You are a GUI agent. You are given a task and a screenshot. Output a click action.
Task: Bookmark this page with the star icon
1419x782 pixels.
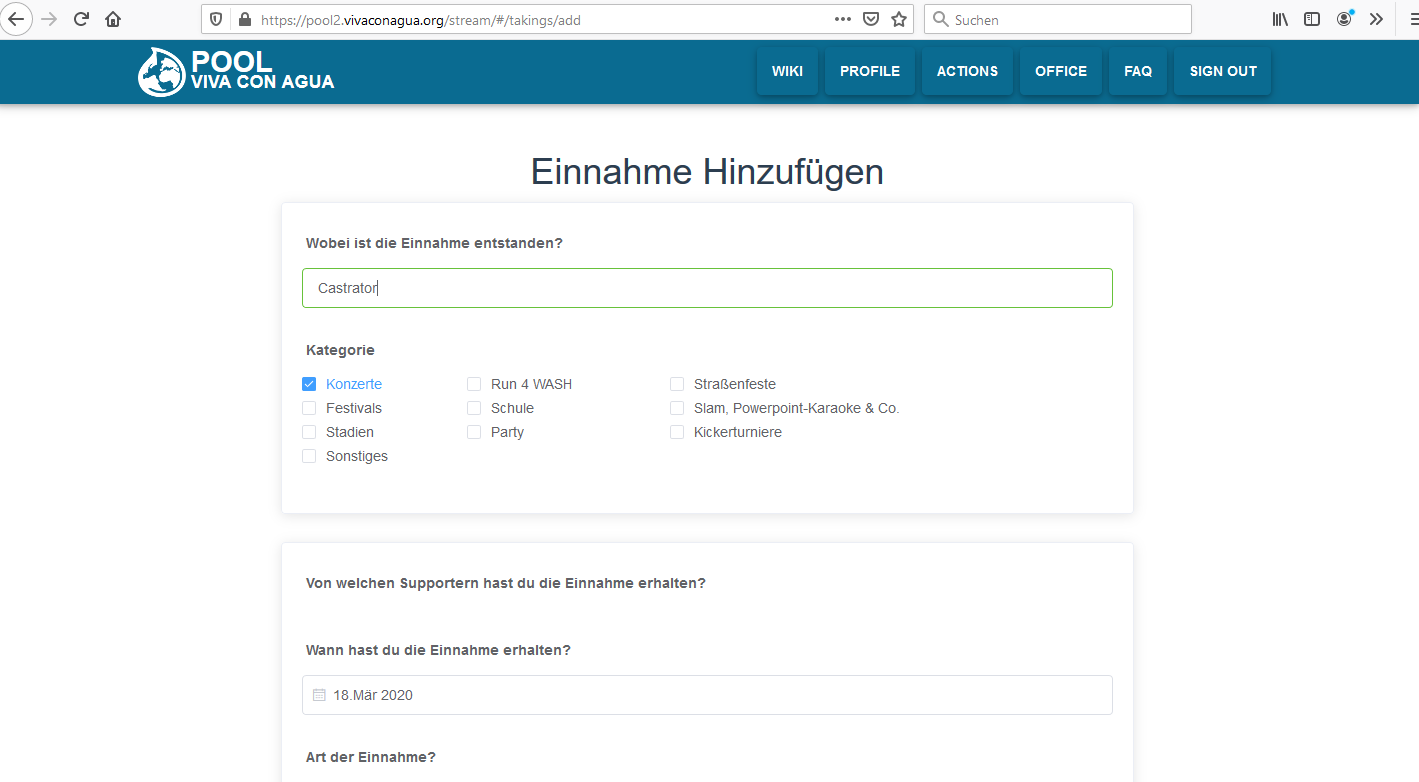point(899,19)
